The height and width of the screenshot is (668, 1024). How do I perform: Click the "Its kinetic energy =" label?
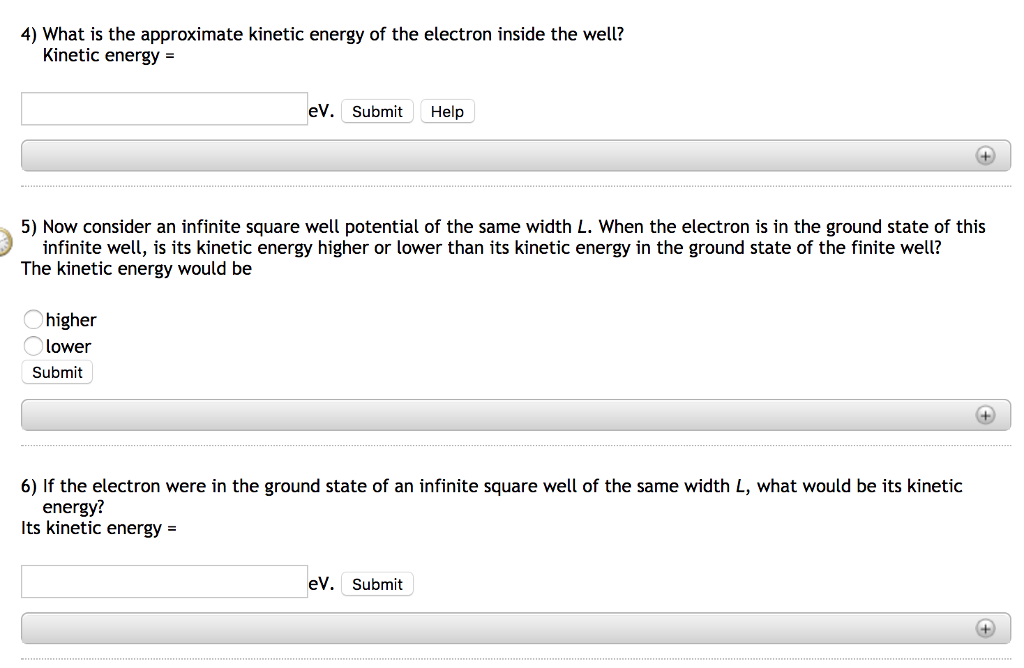tap(98, 528)
